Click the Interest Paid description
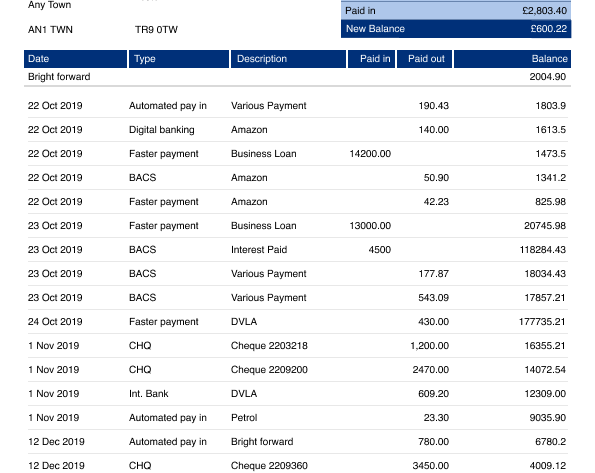 coord(259,250)
